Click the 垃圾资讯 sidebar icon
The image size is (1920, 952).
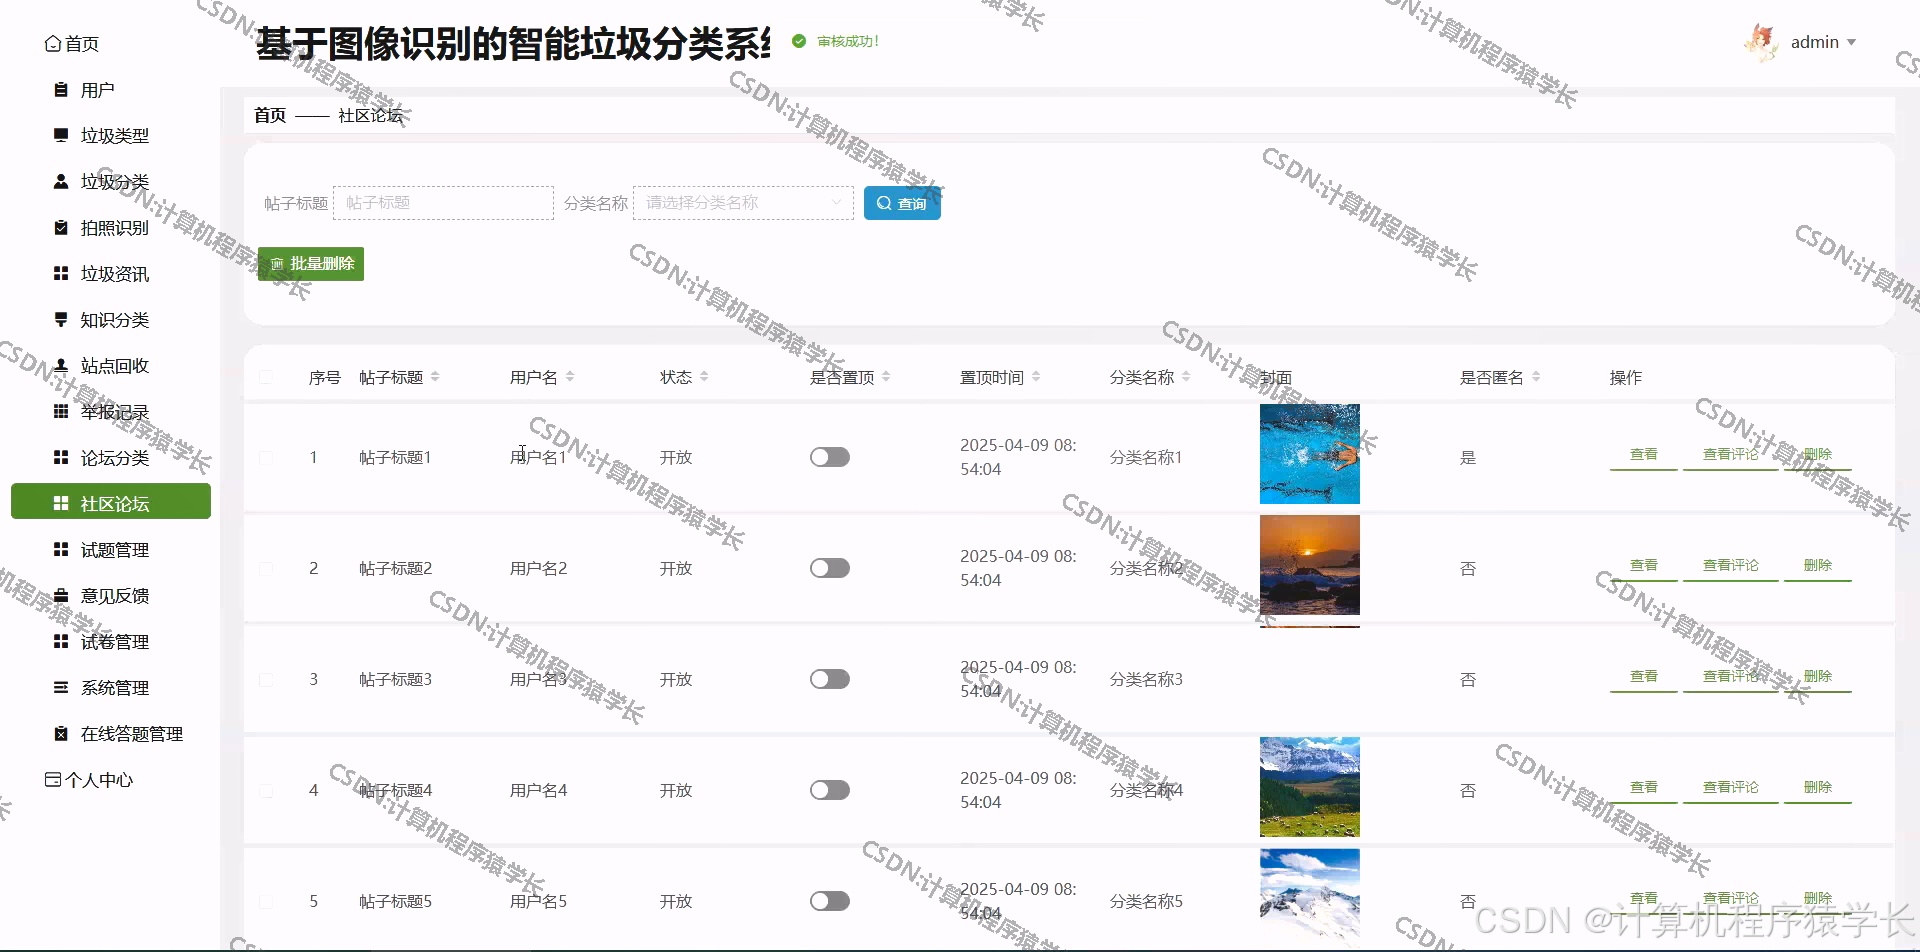tap(61, 274)
